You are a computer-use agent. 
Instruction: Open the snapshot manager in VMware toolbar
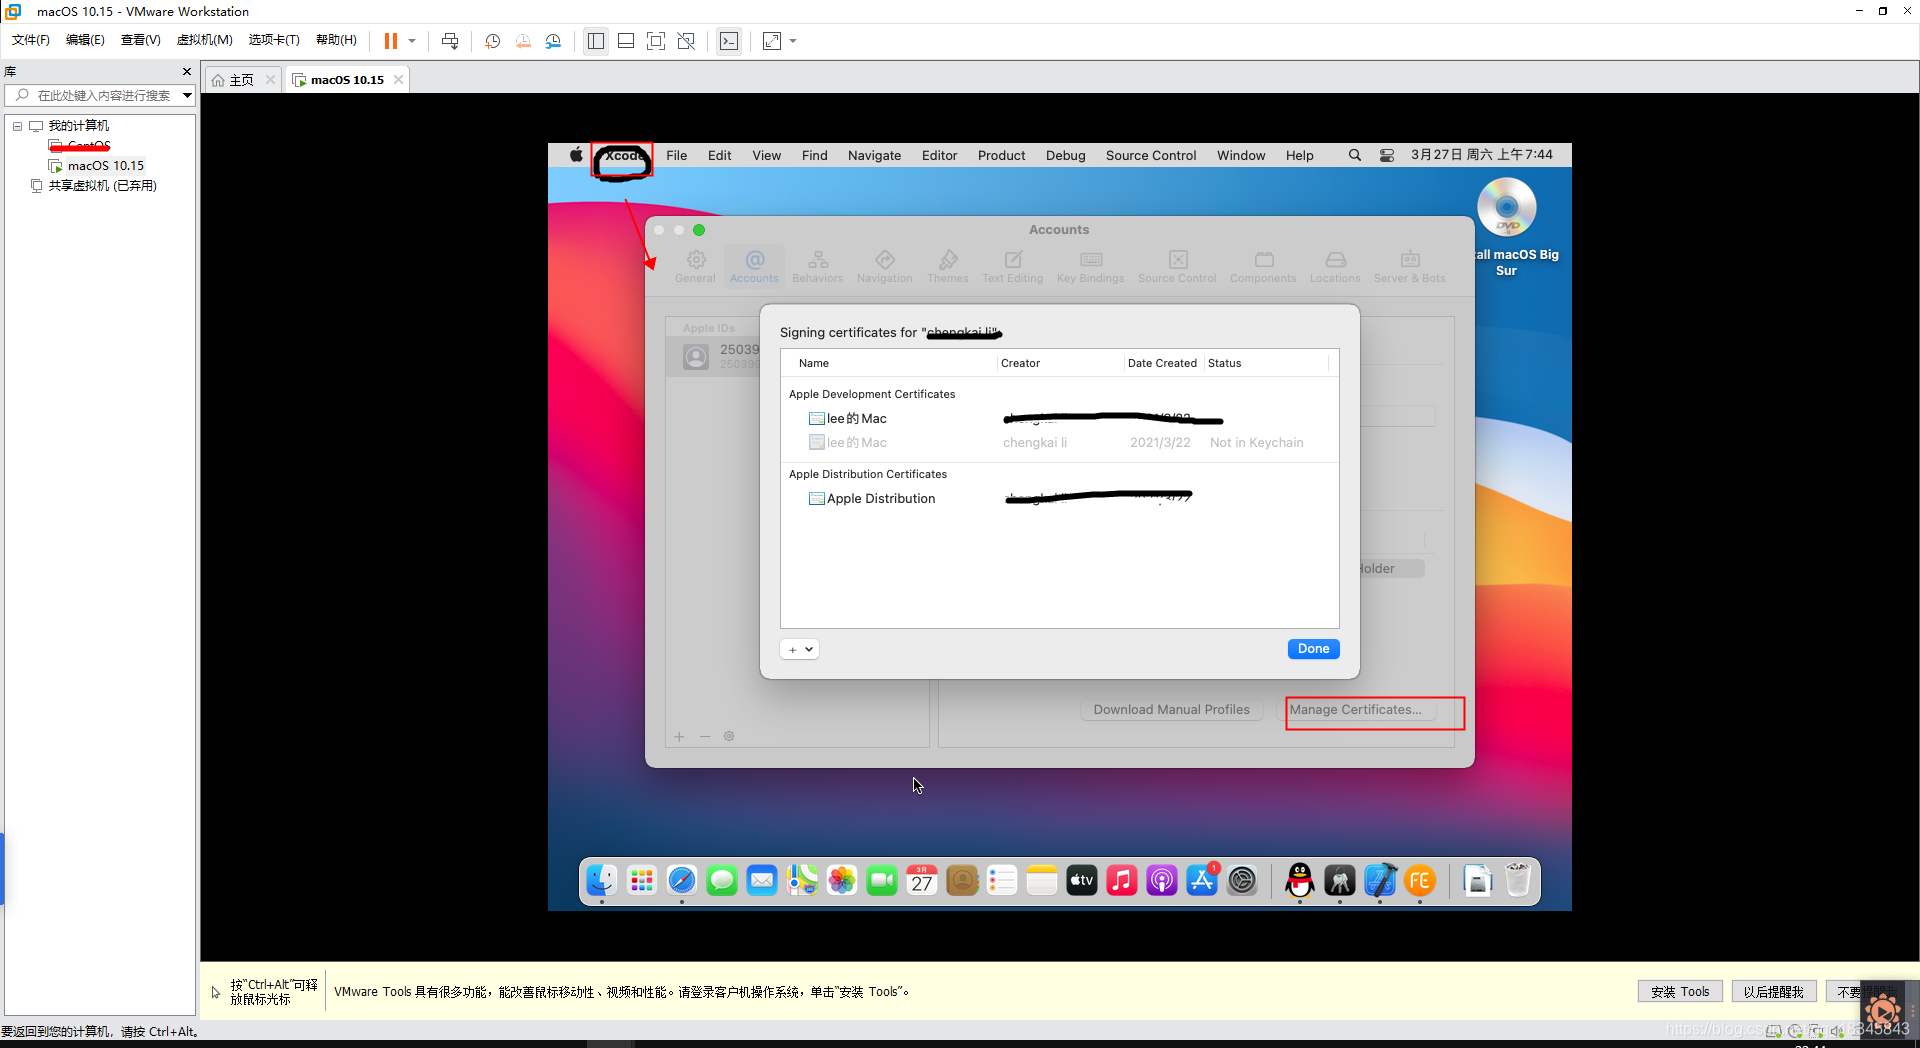[x=553, y=41]
